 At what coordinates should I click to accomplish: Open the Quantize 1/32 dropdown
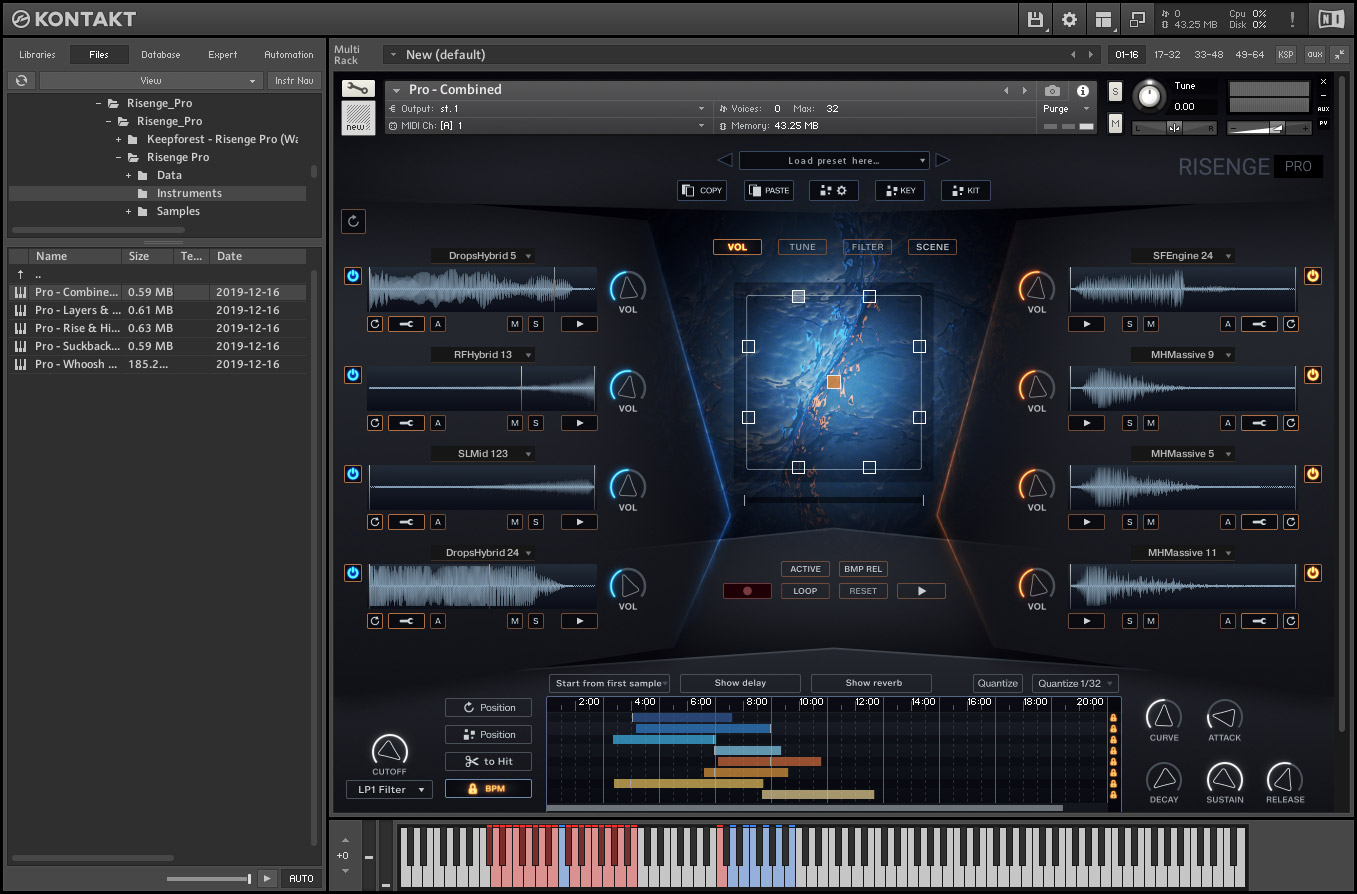pos(1075,684)
